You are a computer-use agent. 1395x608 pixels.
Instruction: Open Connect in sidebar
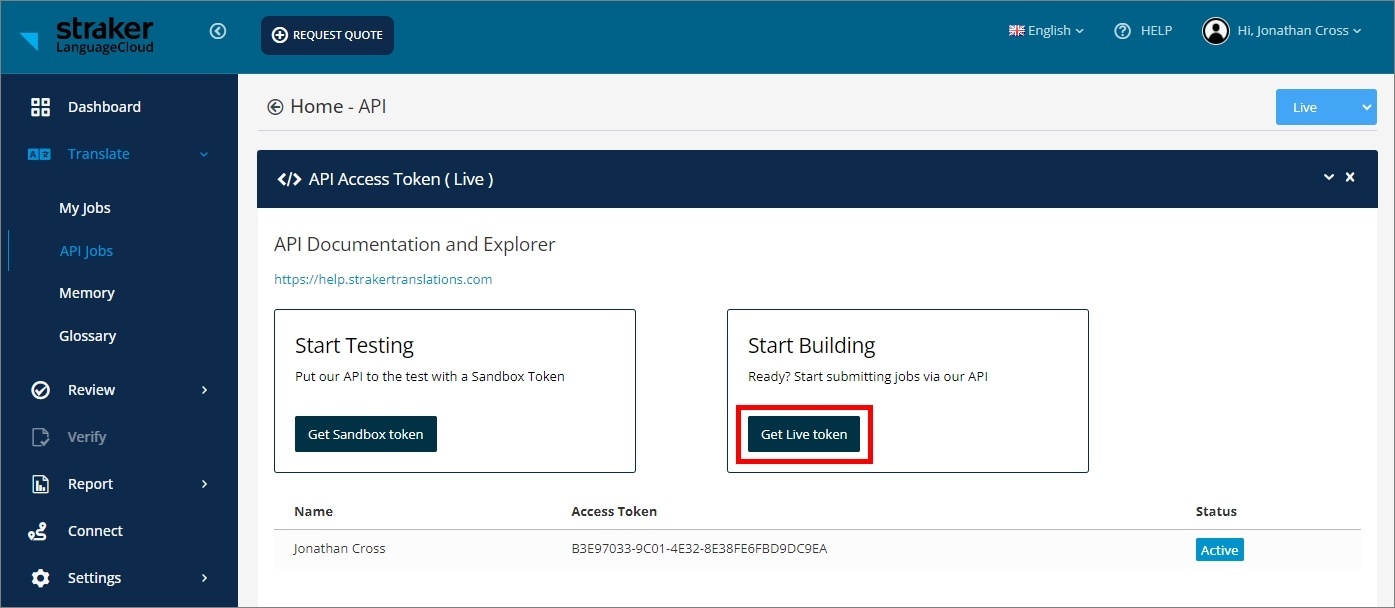point(95,531)
